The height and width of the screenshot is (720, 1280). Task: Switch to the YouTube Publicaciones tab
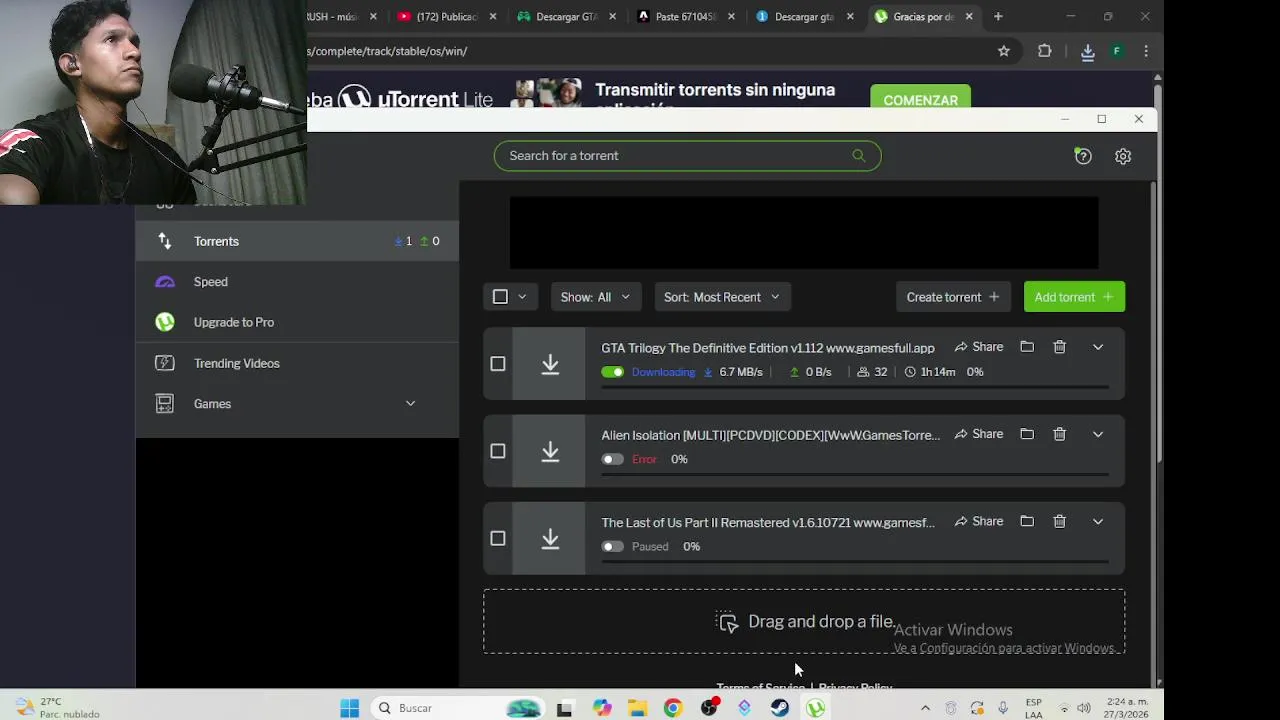[446, 16]
